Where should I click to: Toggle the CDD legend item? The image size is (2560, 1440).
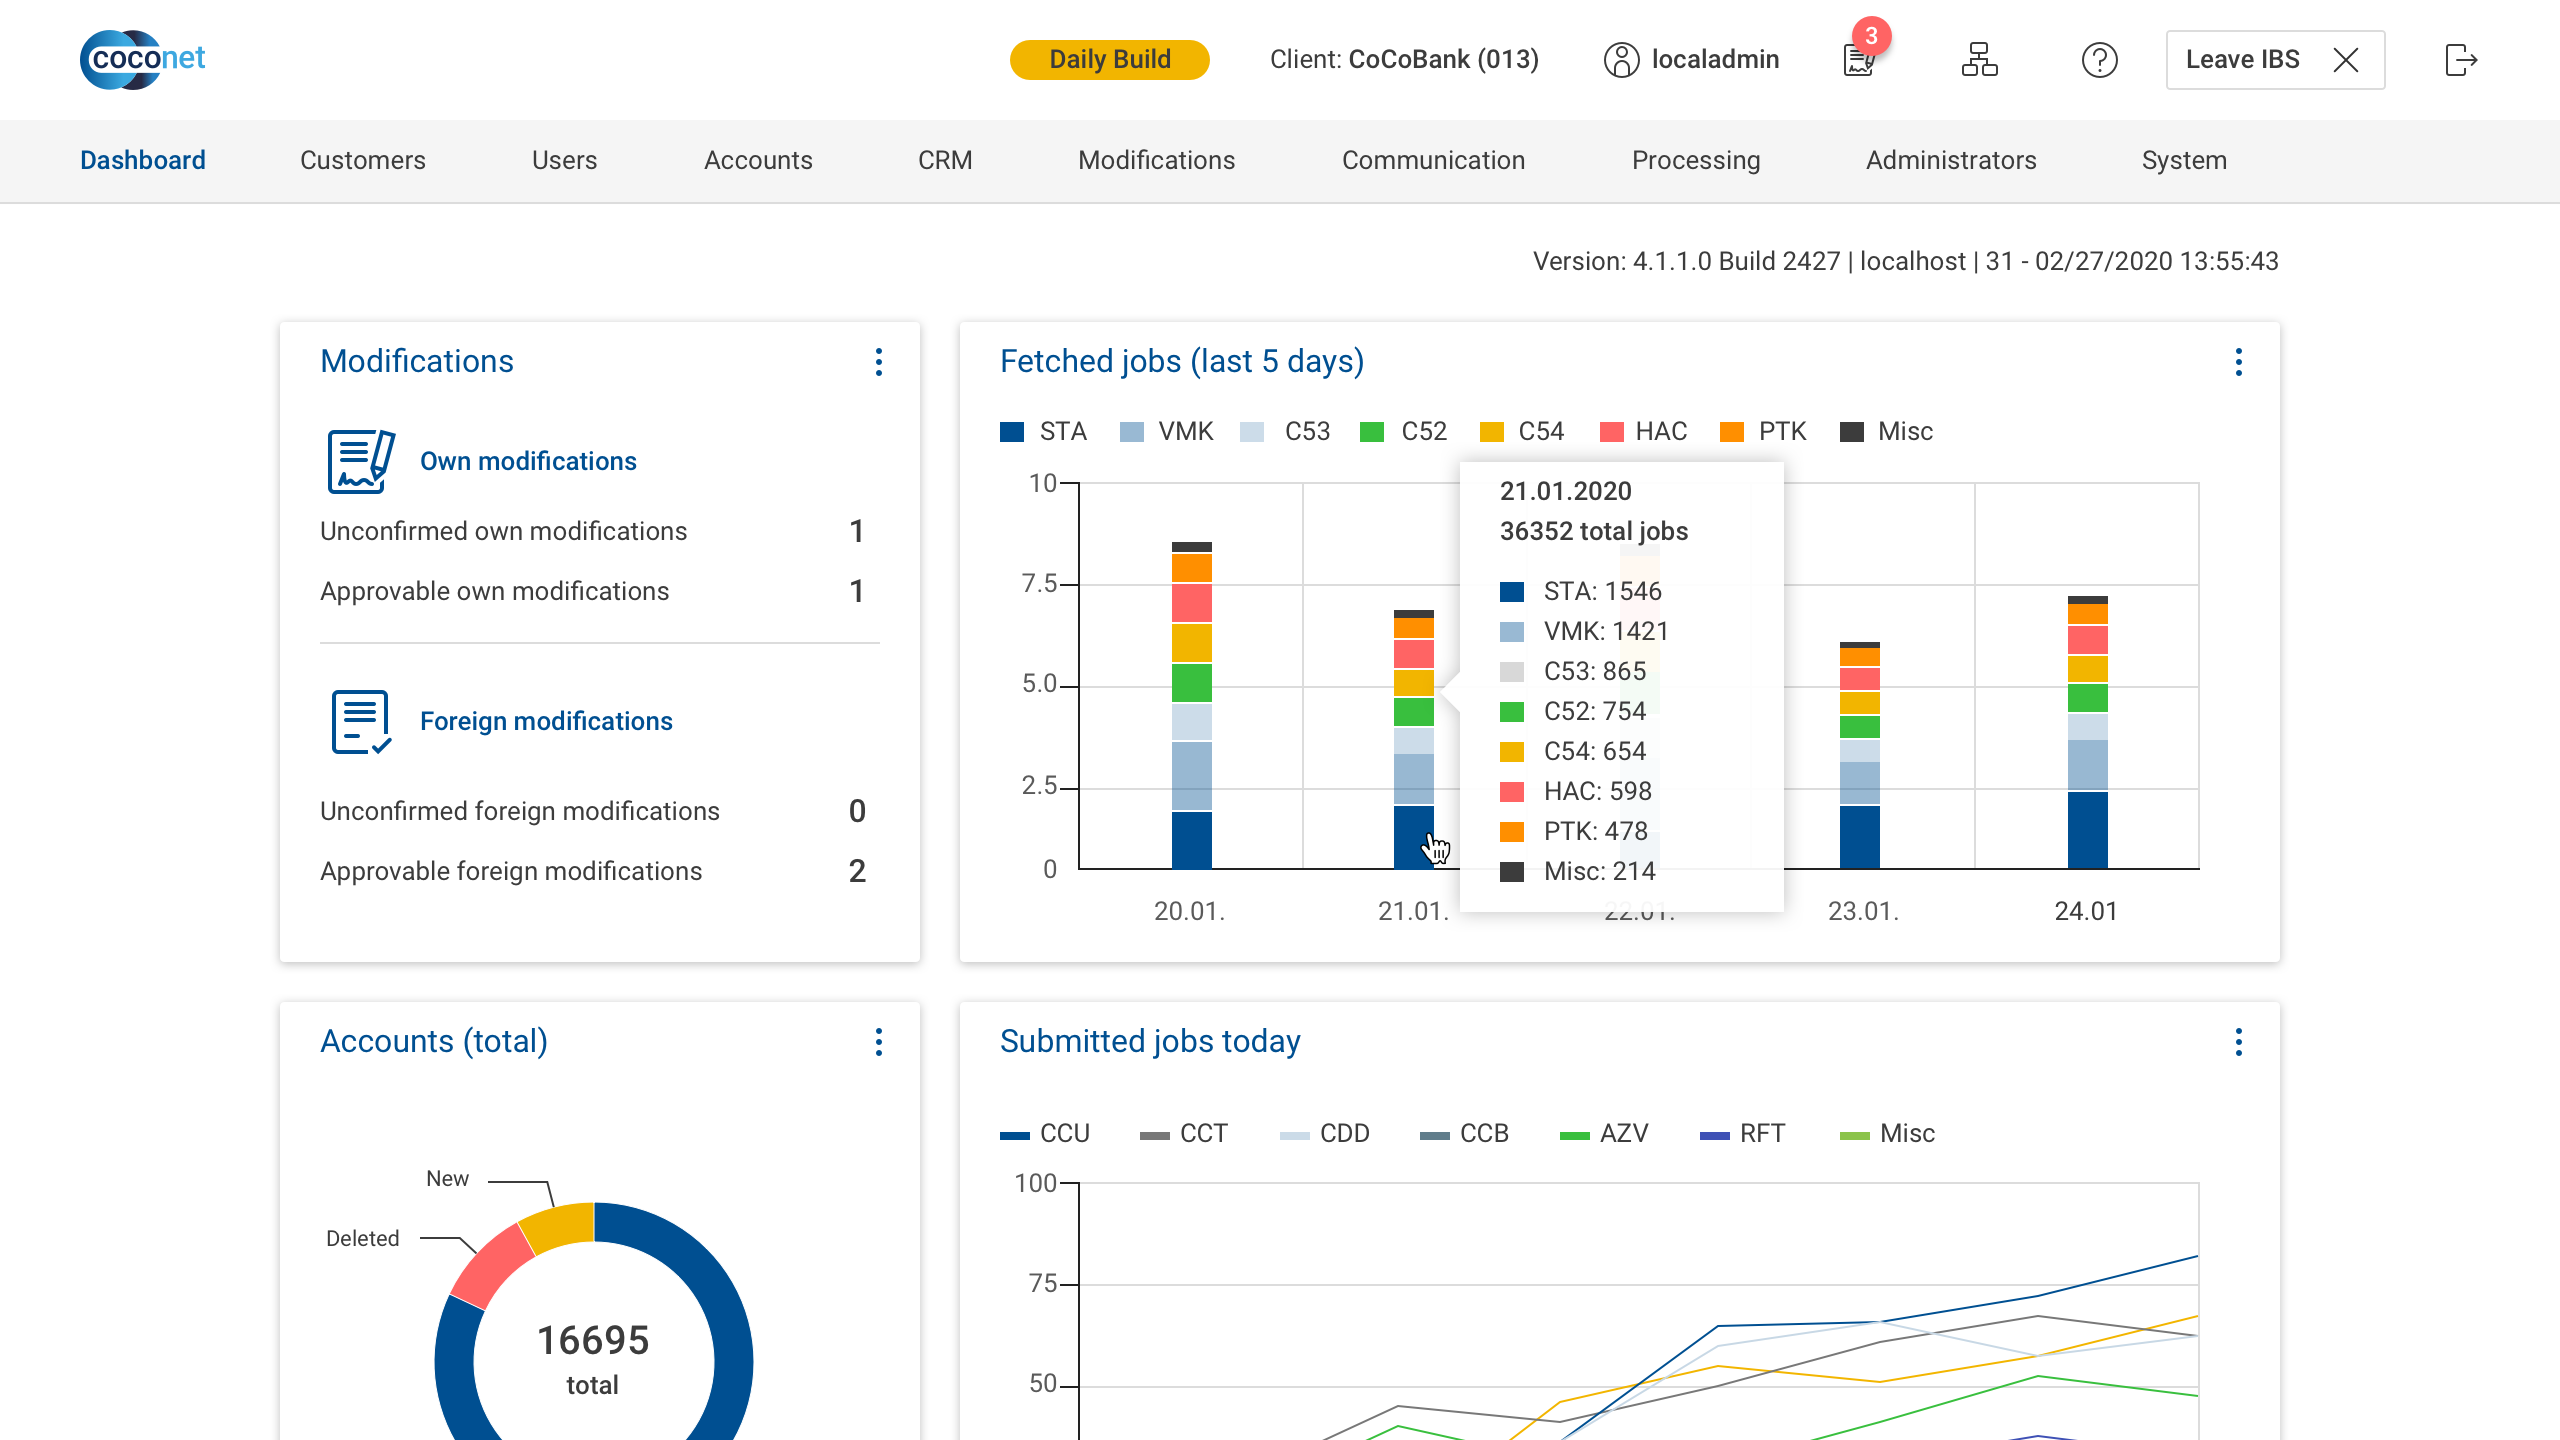(1325, 1134)
